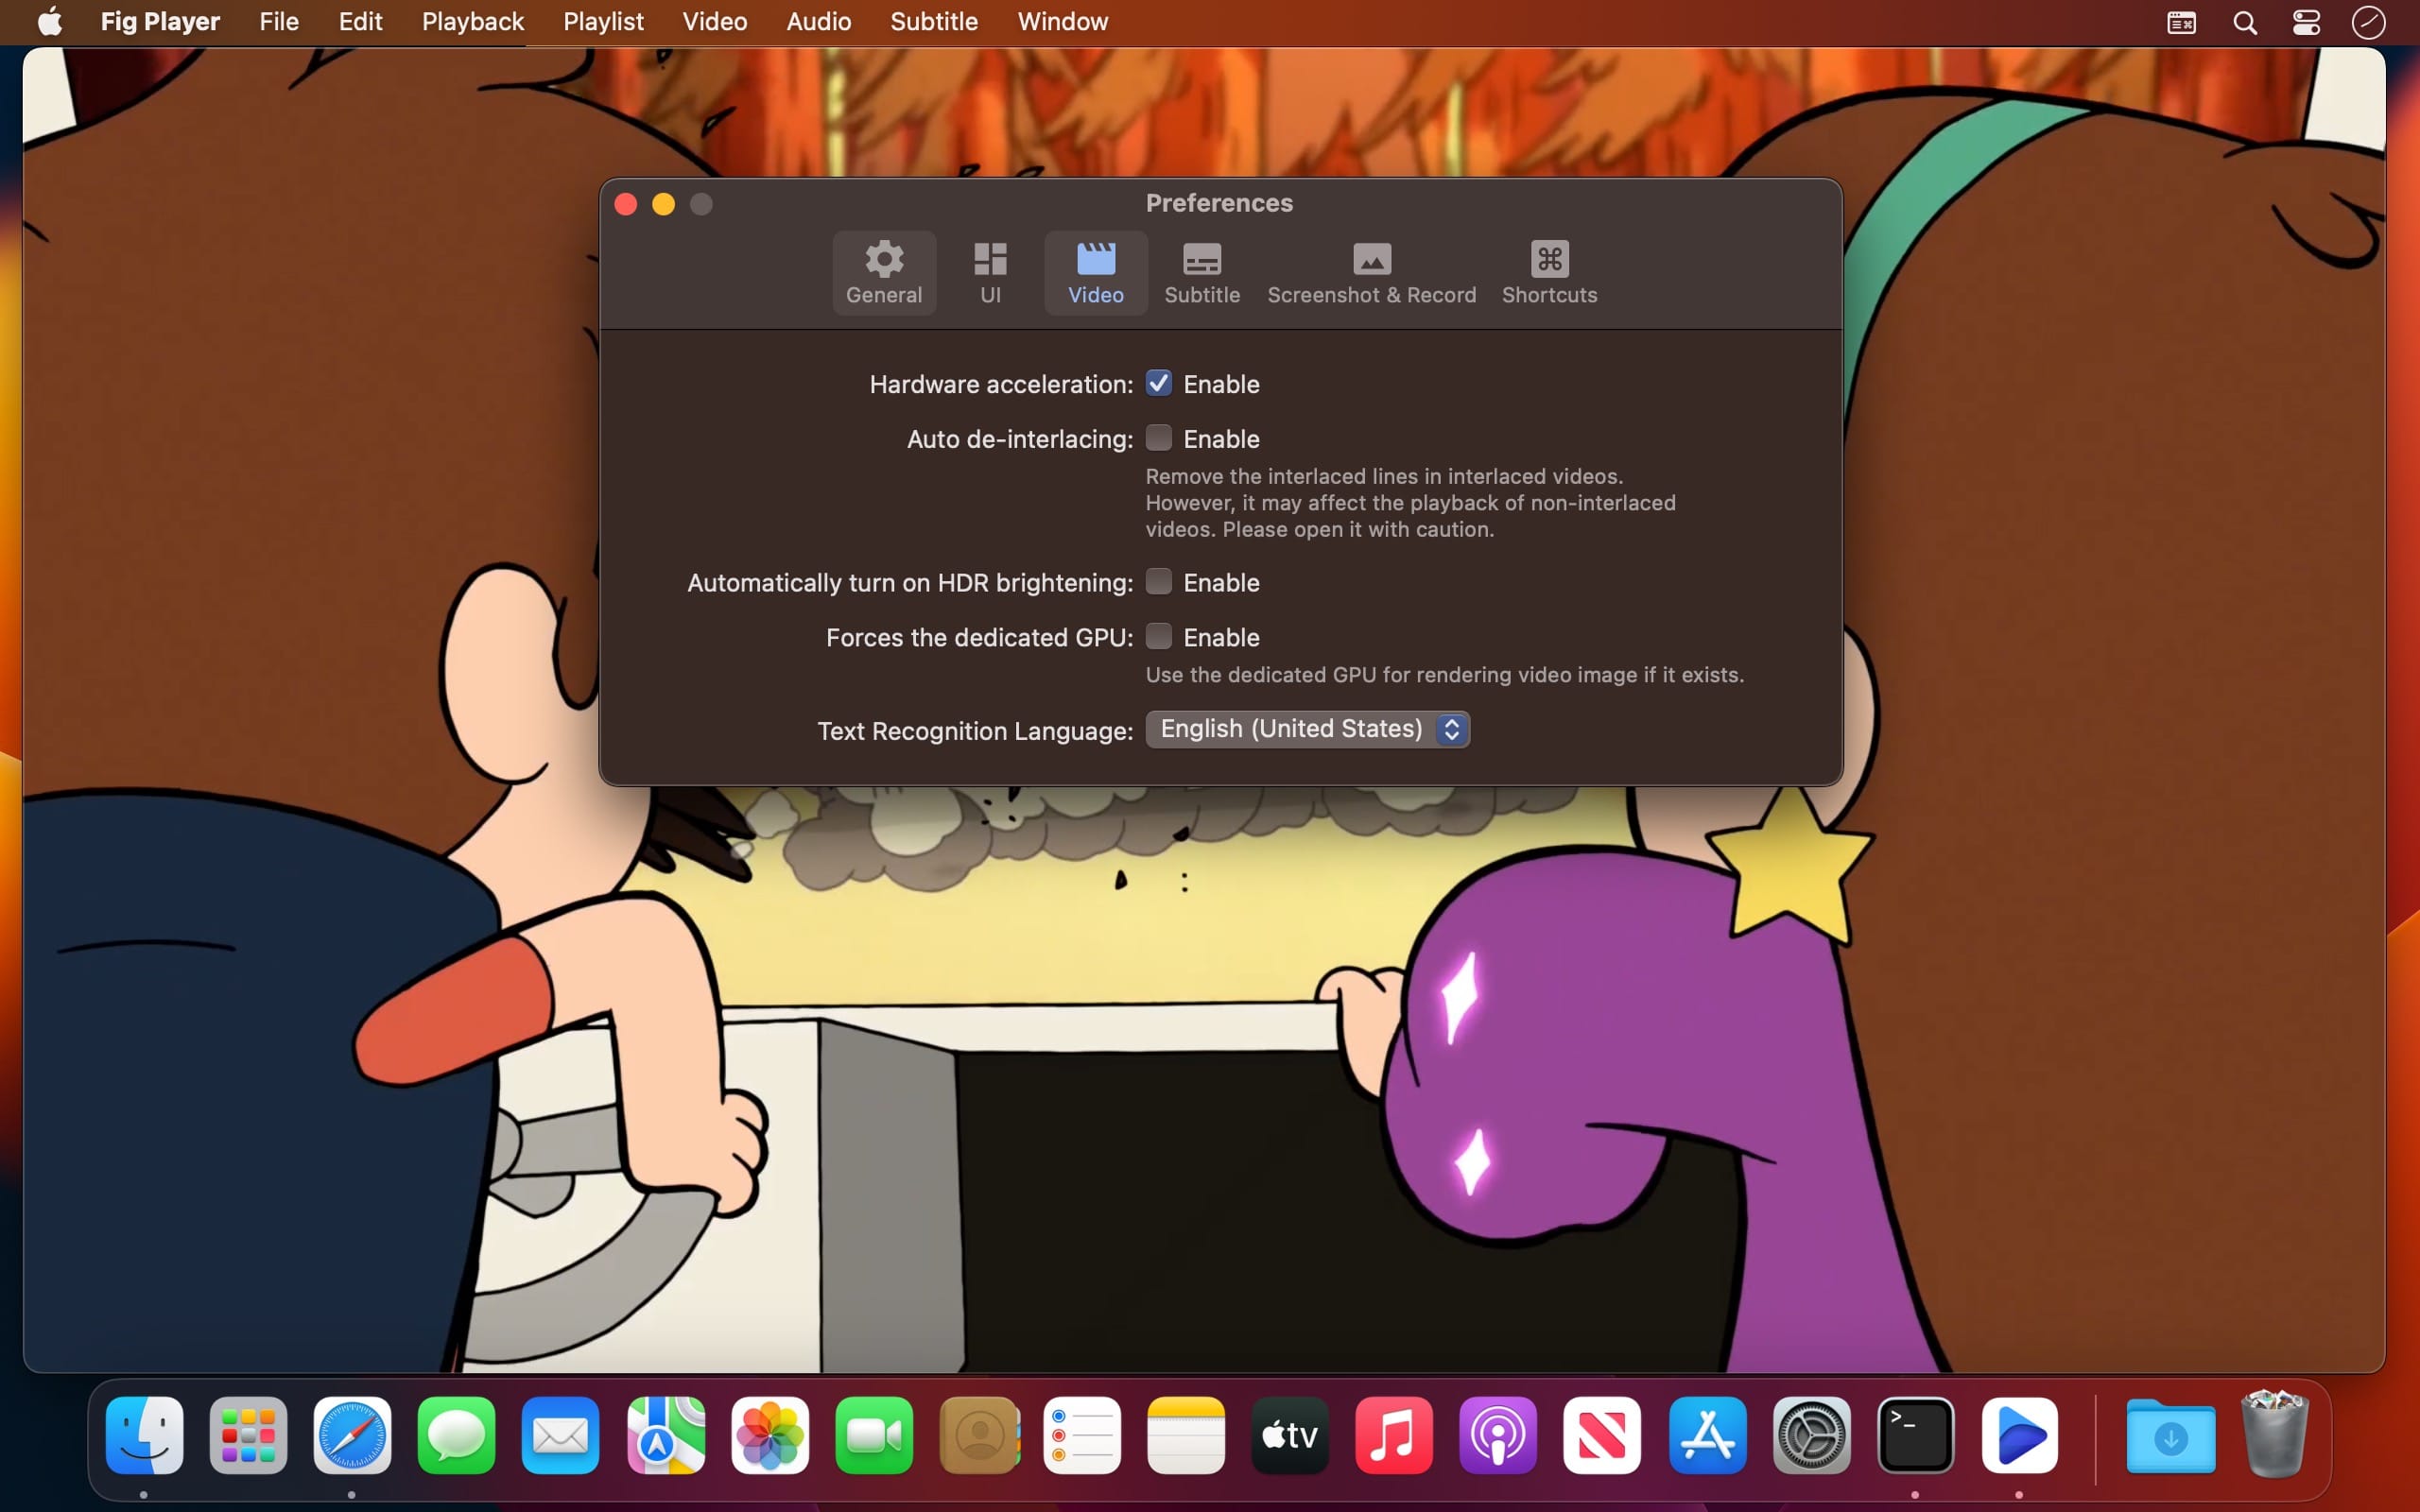The height and width of the screenshot is (1512, 2420).
Task: Launch Fig Player from the Dock
Action: click(x=2019, y=1436)
